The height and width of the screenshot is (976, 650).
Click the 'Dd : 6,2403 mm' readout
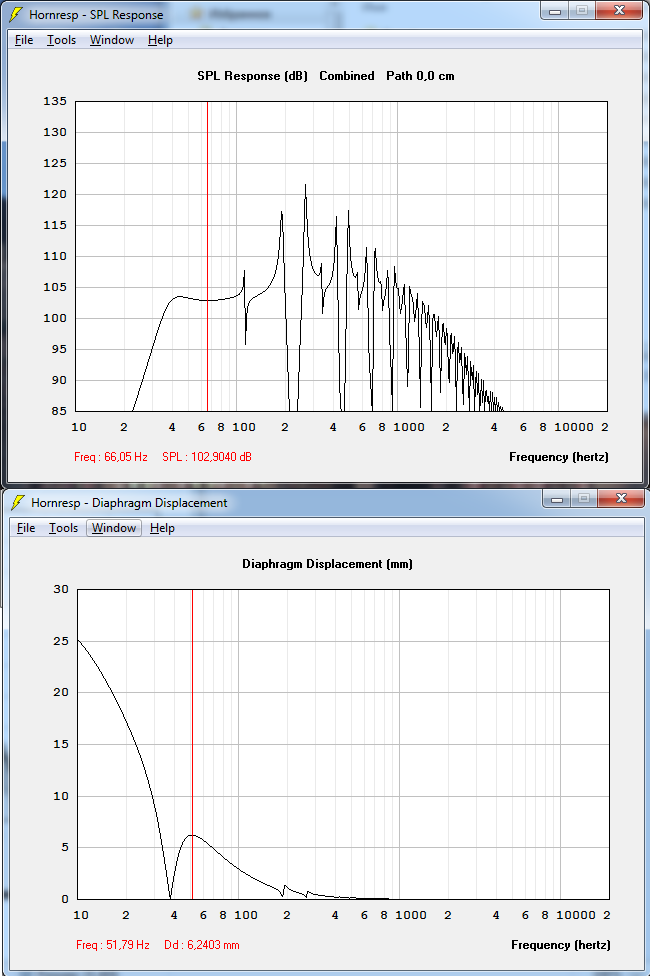coord(202,945)
